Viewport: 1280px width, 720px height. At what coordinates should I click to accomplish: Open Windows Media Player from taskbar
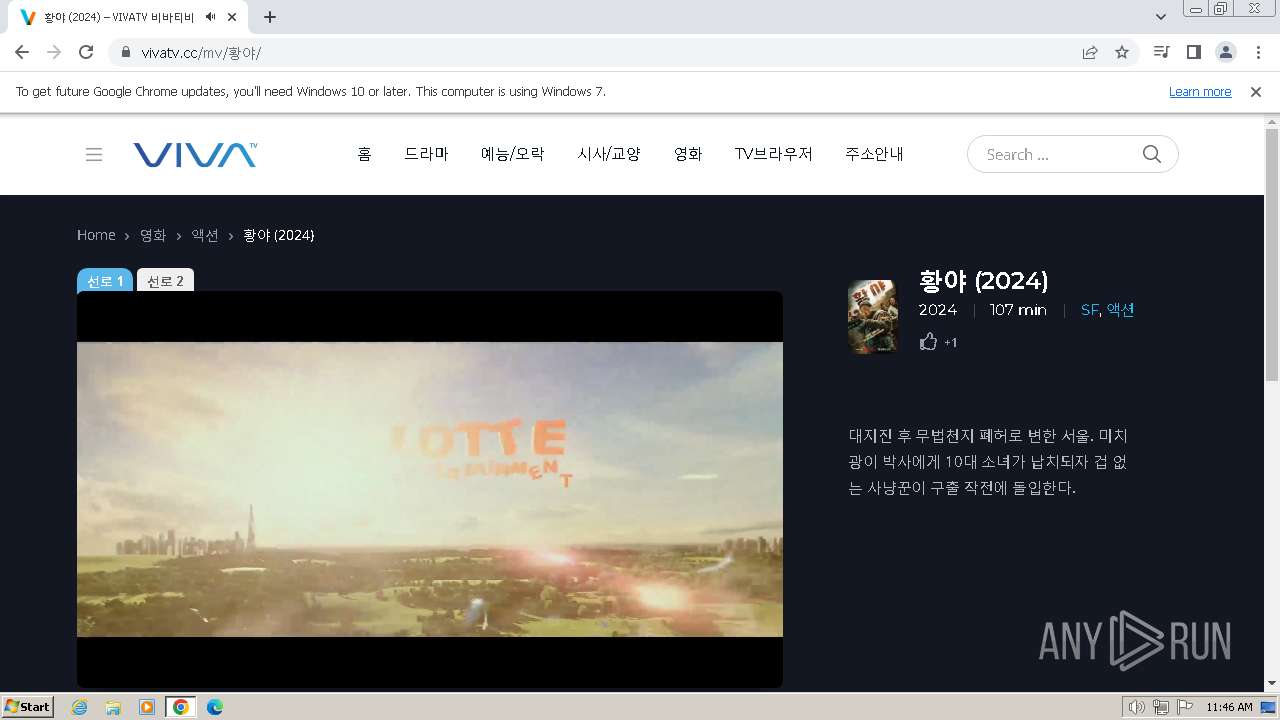[147, 707]
